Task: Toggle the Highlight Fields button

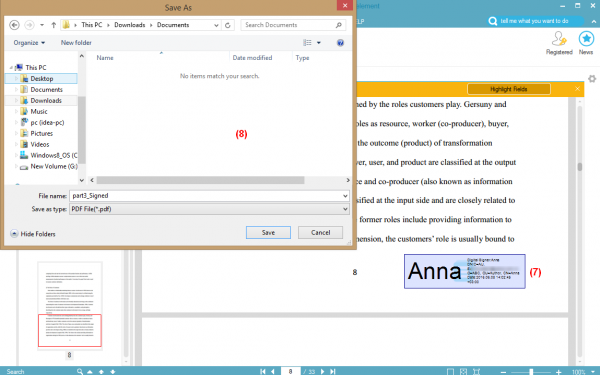Action: (509, 89)
